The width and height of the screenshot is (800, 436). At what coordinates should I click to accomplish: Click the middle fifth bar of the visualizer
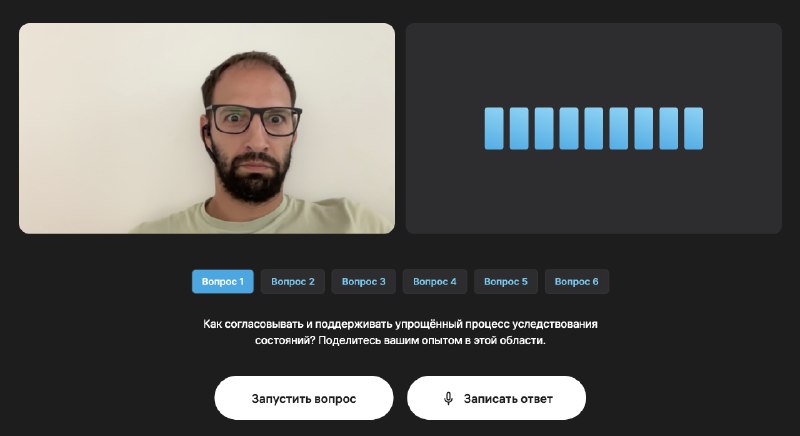pos(593,129)
